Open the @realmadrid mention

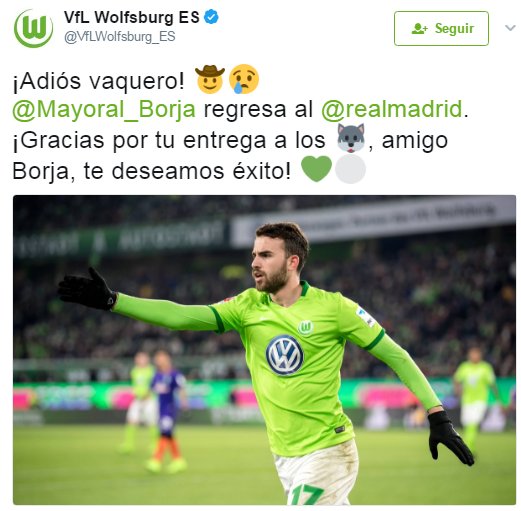pos(392,109)
